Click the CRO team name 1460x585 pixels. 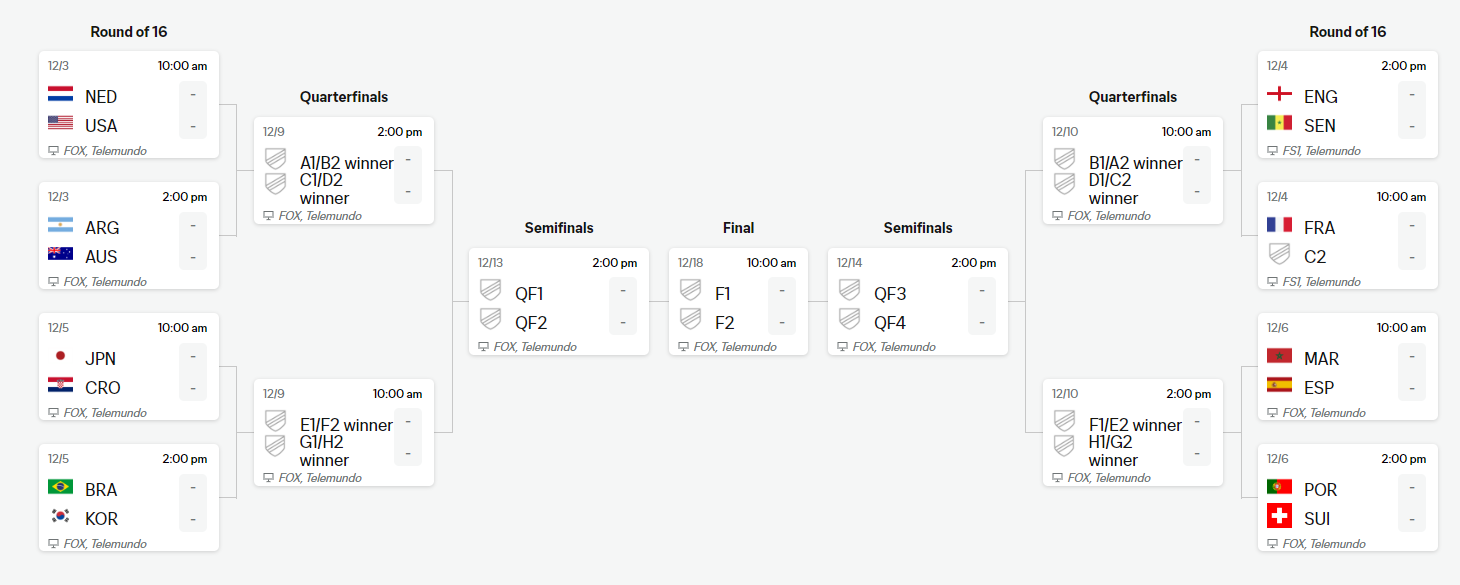(x=103, y=387)
